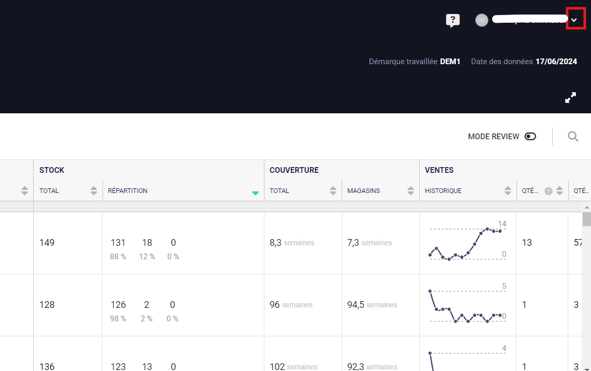The image size is (591, 371).
Task: Open the search magnifier icon
Action: click(573, 136)
